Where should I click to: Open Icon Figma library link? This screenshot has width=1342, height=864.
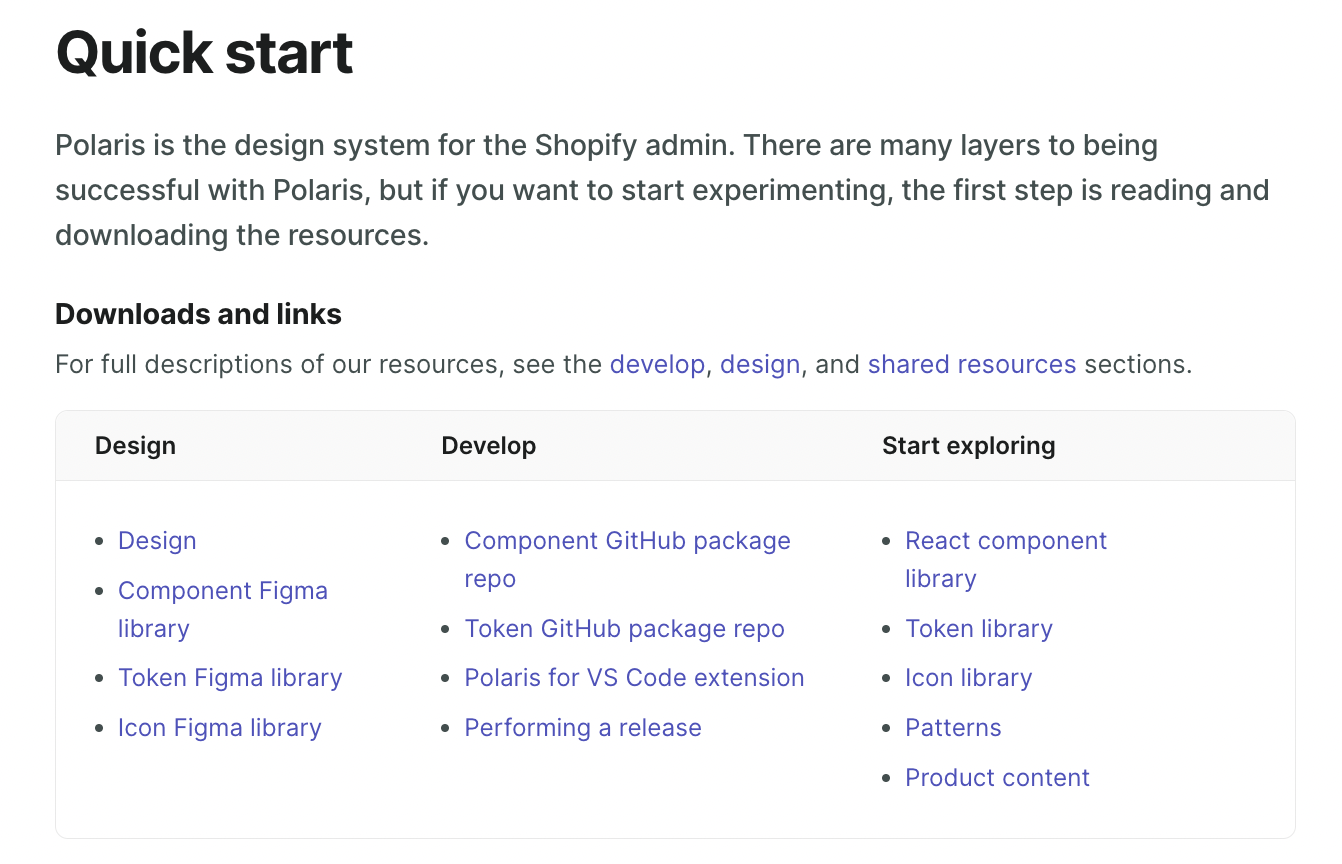[220, 728]
